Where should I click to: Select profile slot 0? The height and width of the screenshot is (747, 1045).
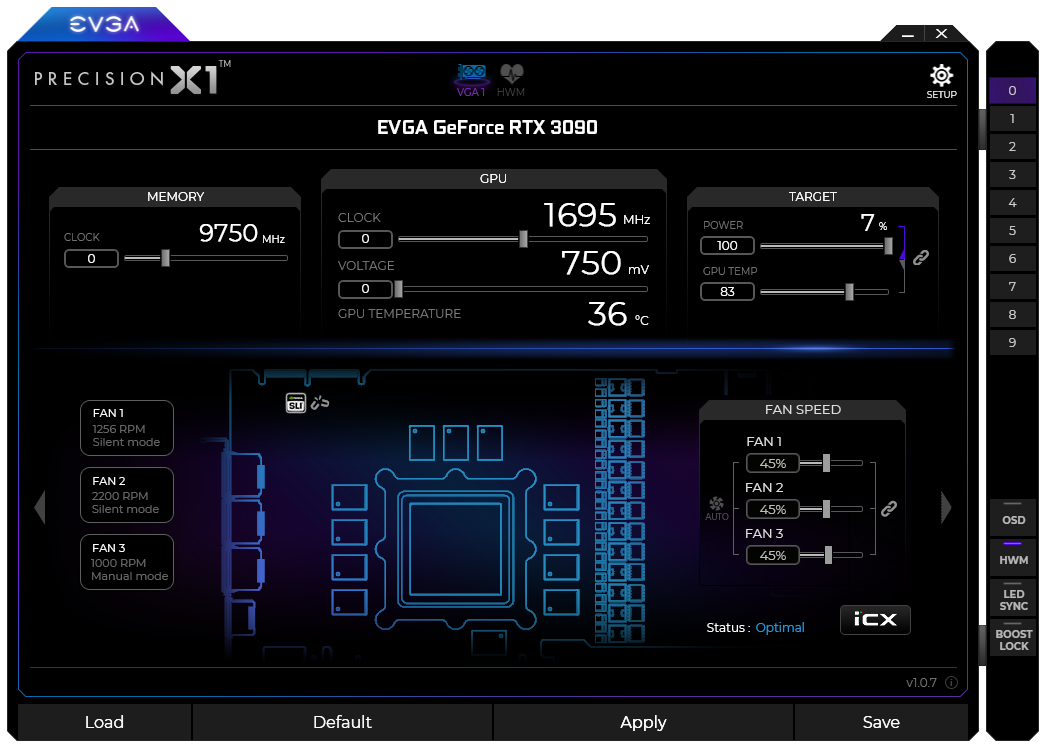1012,91
